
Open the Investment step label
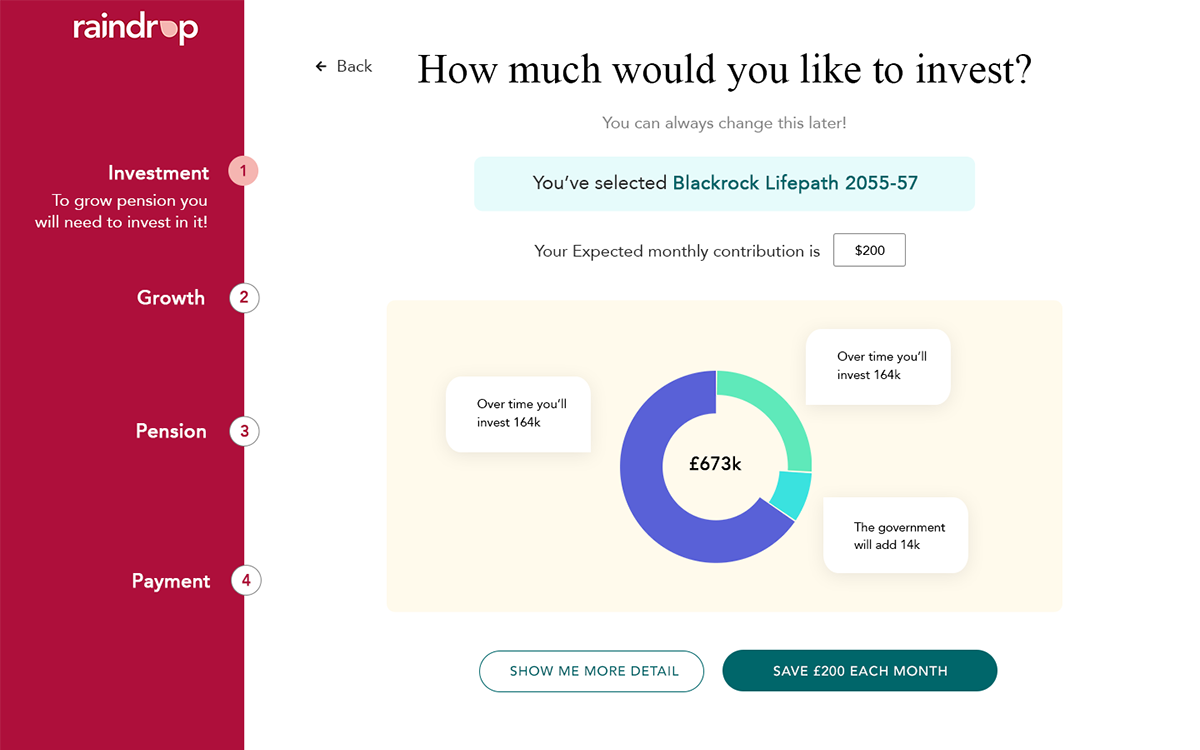click(159, 173)
